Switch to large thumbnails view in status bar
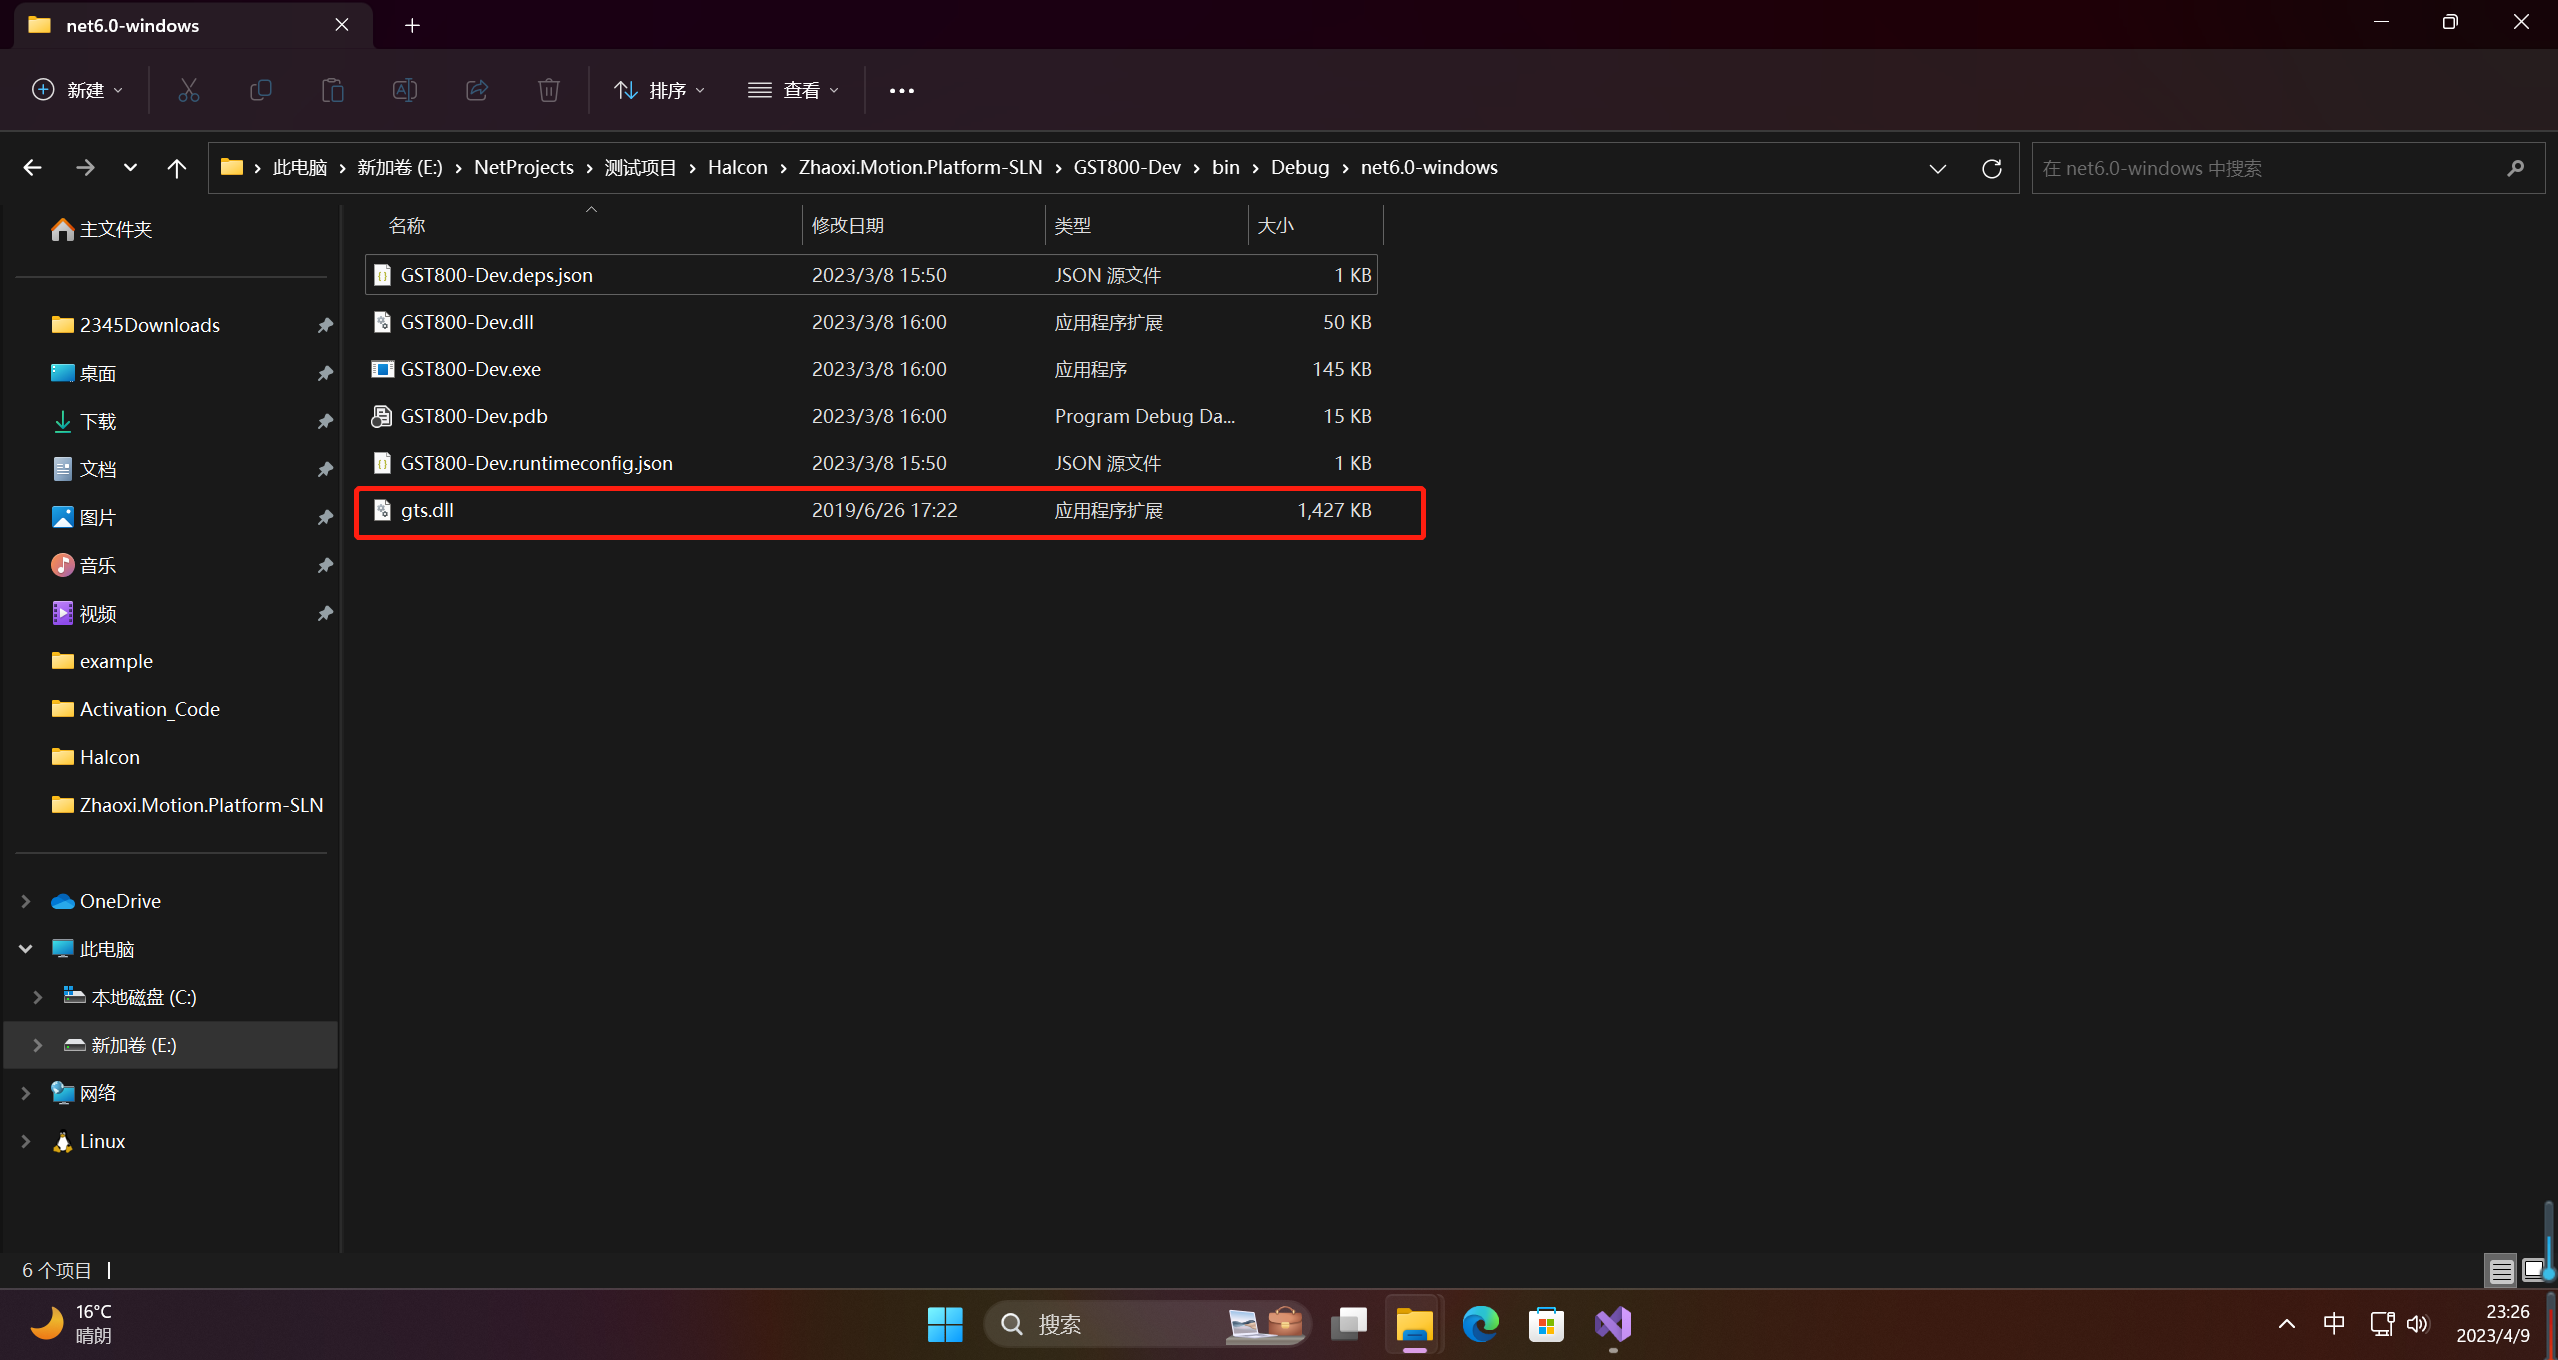Viewport: 2558px width, 1360px height. [x=2532, y=1270]
